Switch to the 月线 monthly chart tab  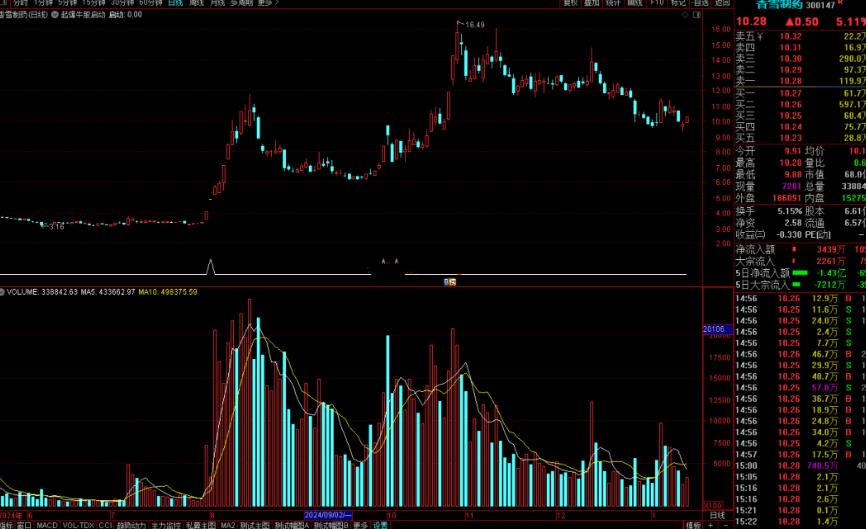coord(218,3)
